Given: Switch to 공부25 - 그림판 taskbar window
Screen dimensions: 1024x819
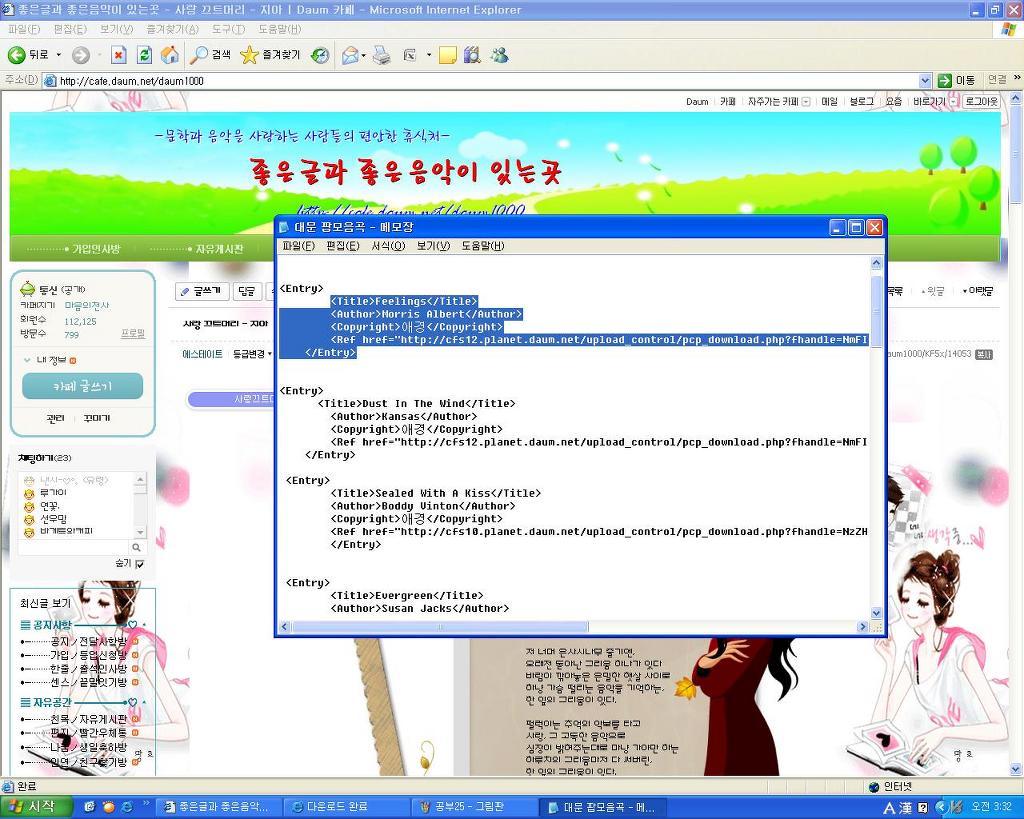Looking at the screenshot, I should tap(472, 807).
